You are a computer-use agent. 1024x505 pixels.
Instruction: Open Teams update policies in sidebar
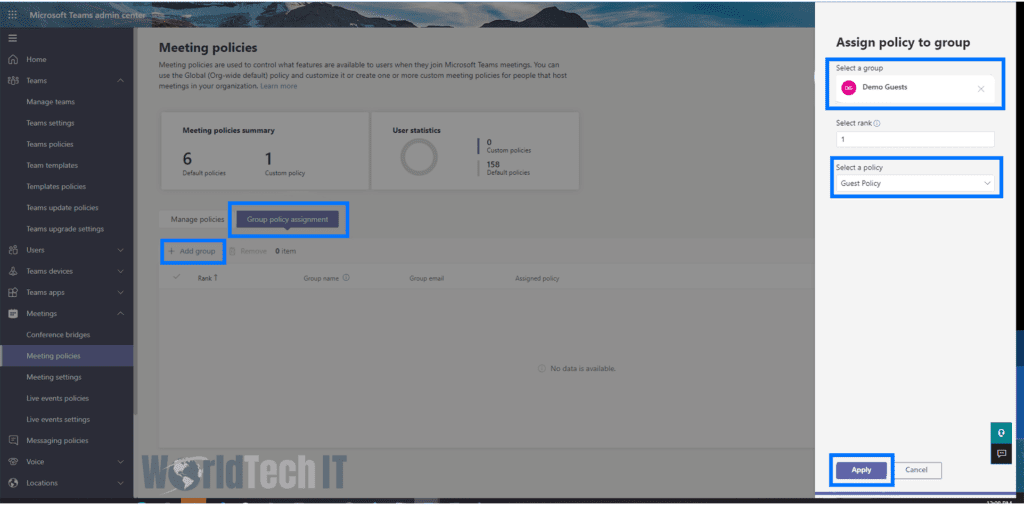pyautogui.click(x=62, y=208)
